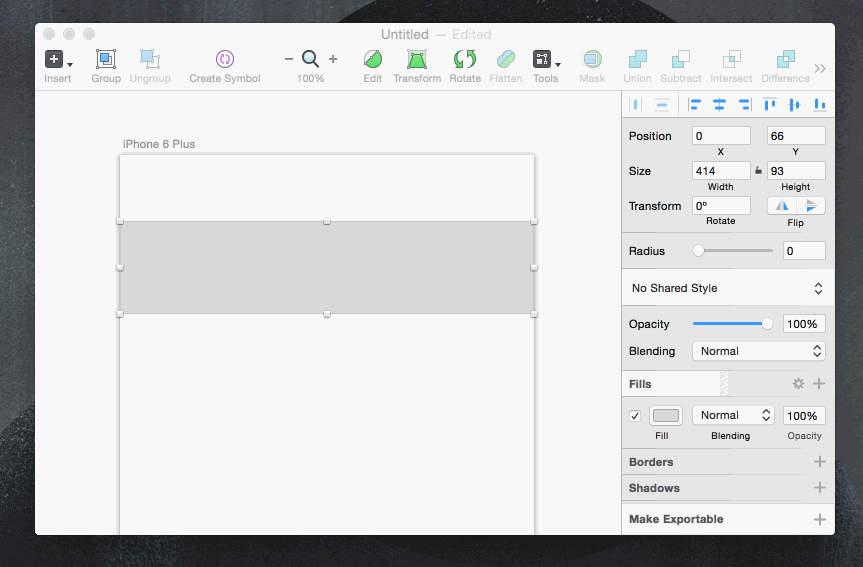The height and width of the screenshot is (567, 863).
Task: Create Symbol from selection
Action: (225, 59)
